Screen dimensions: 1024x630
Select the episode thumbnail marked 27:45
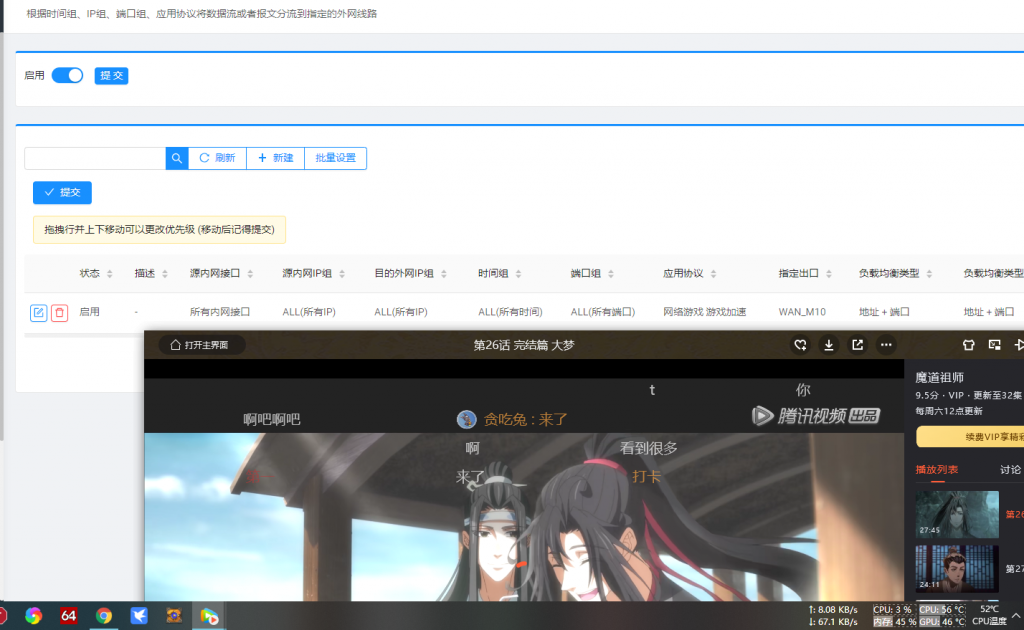957,514
